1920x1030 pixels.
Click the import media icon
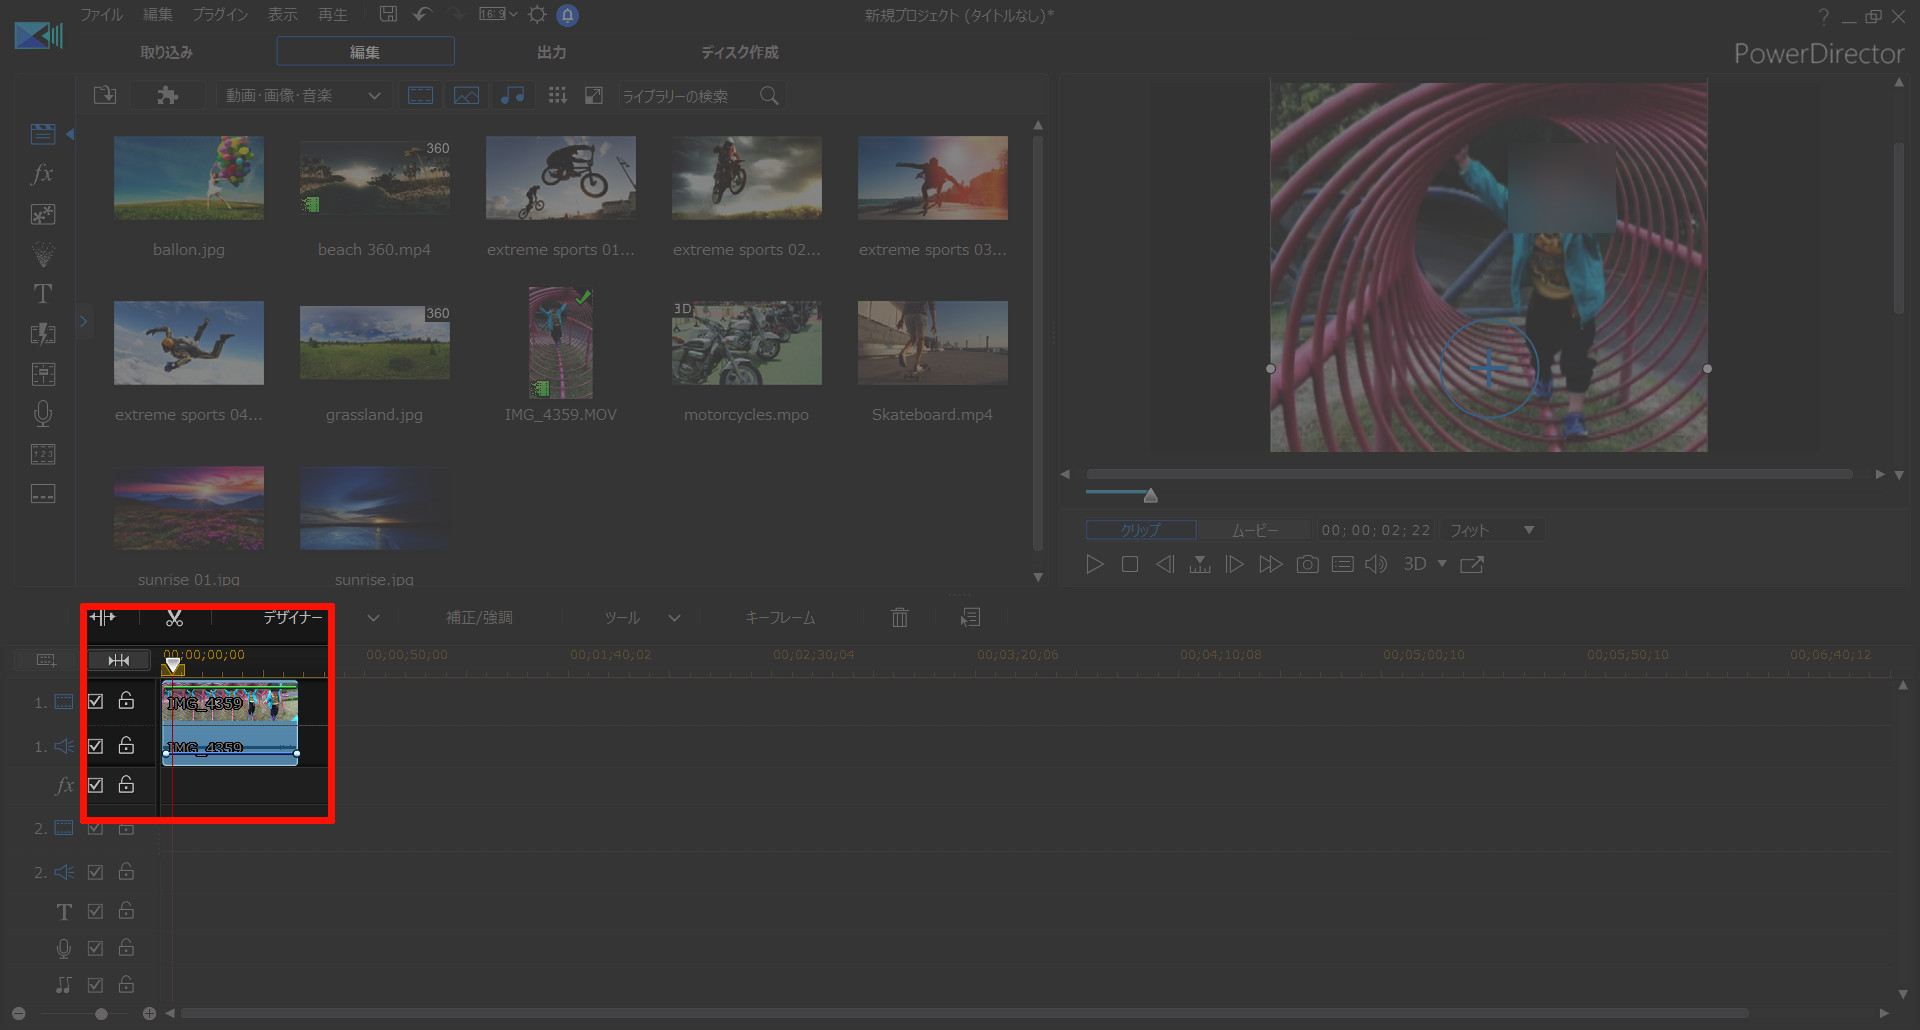point(105,95)
